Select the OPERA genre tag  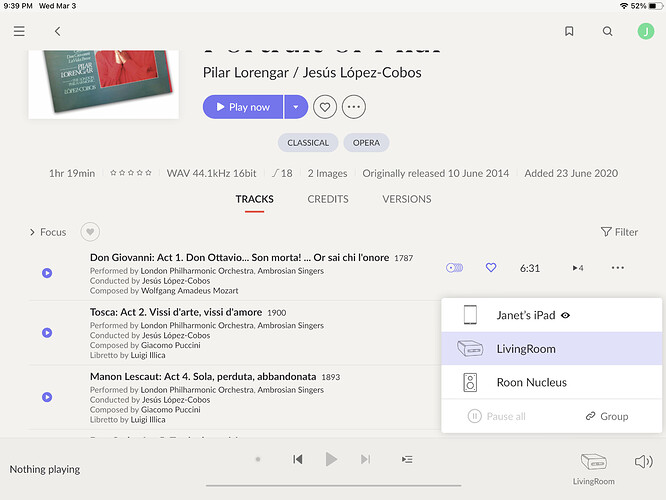366,143
